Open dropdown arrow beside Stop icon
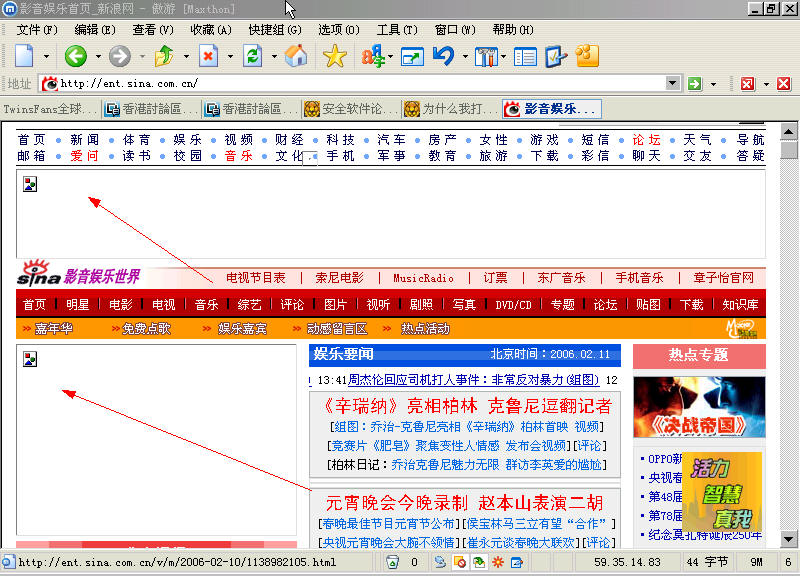Image resolution: width=800 pixels, height=576 pixels. pos(230,56)
